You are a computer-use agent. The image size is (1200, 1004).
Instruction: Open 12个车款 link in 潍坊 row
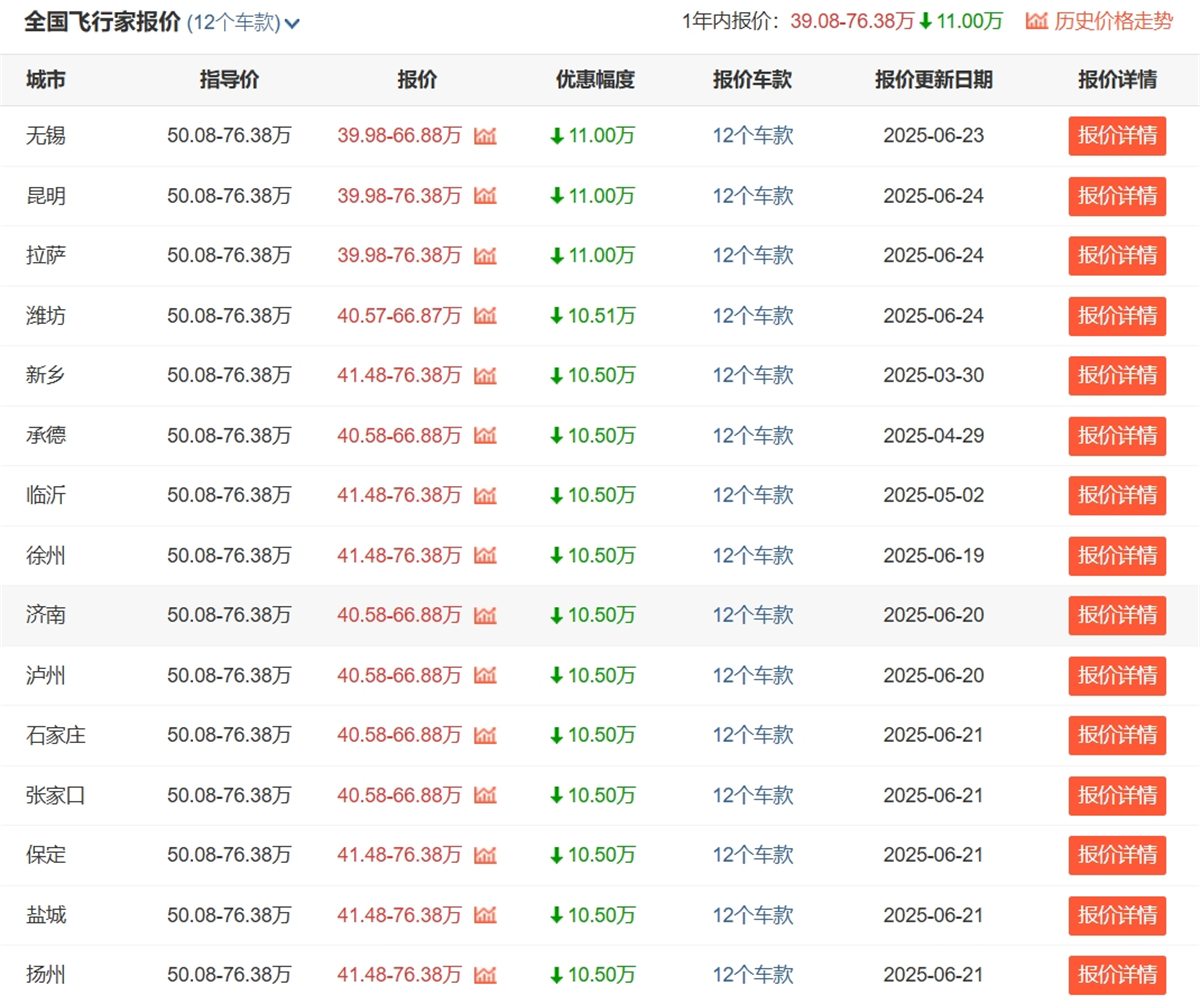pyautogui.click(x=753, y=316)
